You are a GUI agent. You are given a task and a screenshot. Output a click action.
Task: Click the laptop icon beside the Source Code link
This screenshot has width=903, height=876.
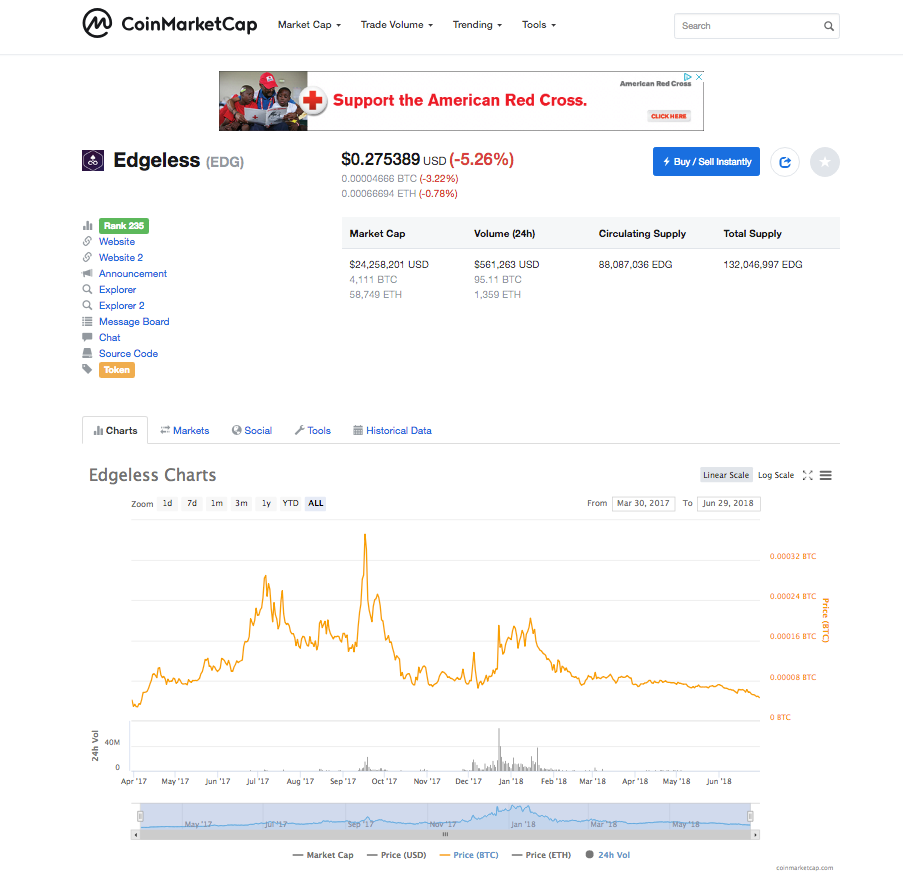88,353
